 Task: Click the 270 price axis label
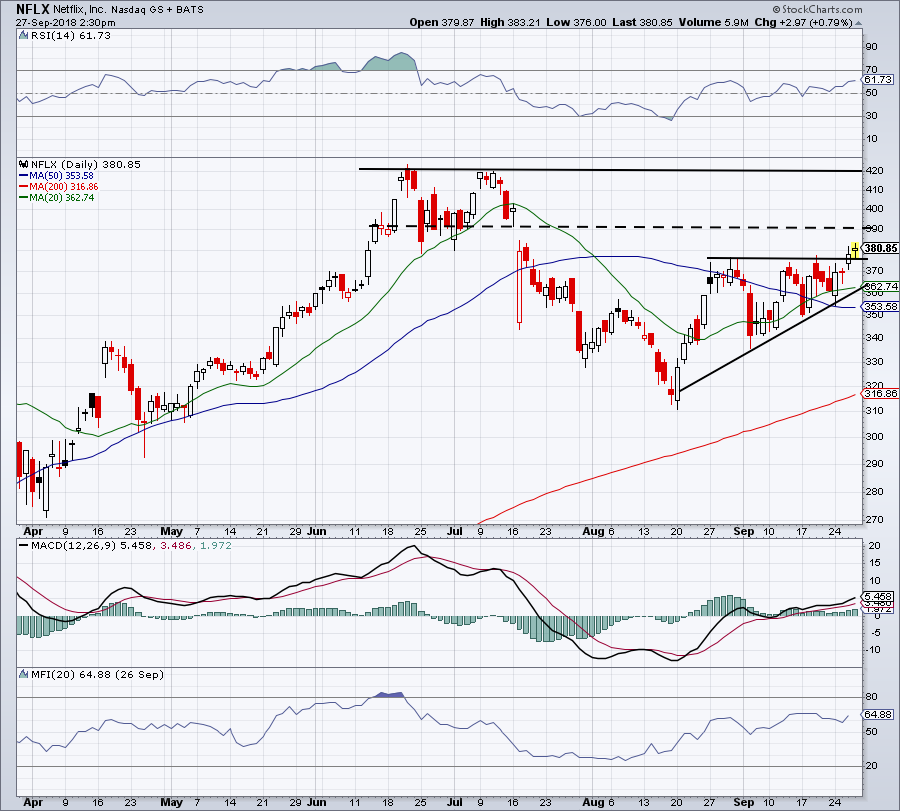[875, 520]
